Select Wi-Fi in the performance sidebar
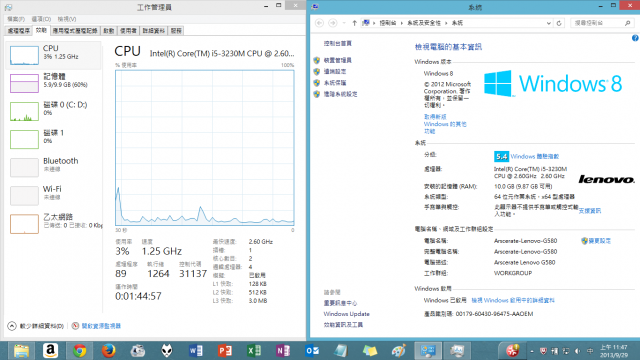 pyautogui.click(x=54, y=196)
